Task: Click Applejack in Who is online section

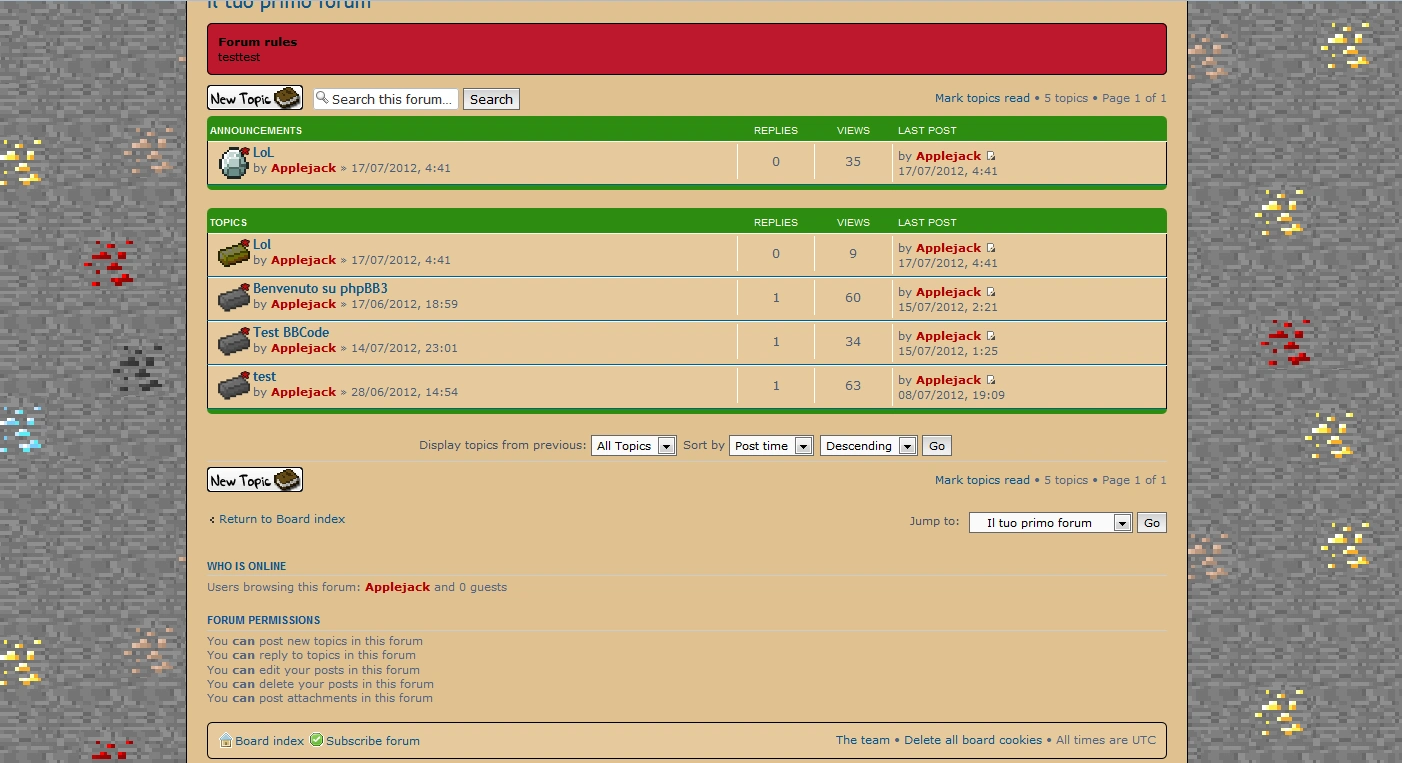Action: (x=397, y=587)
